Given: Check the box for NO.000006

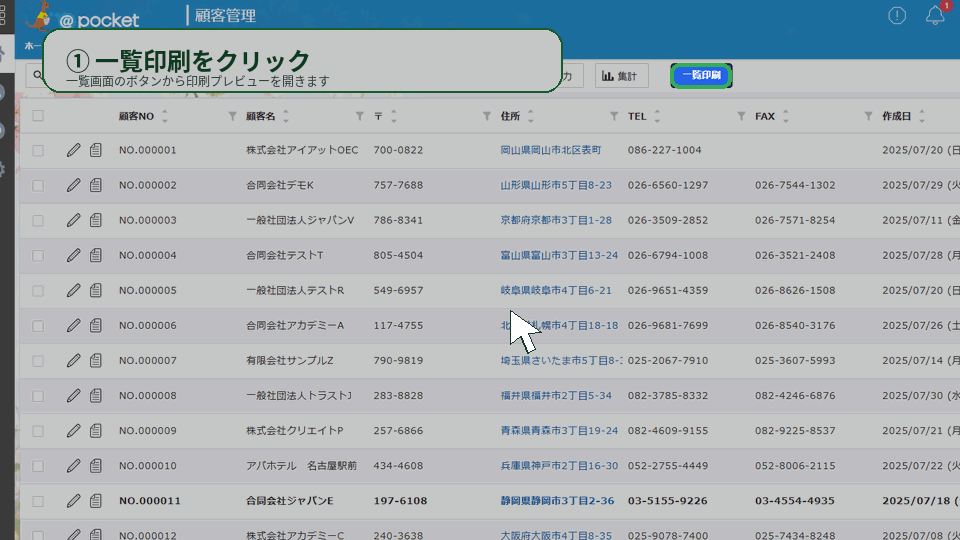Looking at the screenshot, I should (x=38, y=326).
